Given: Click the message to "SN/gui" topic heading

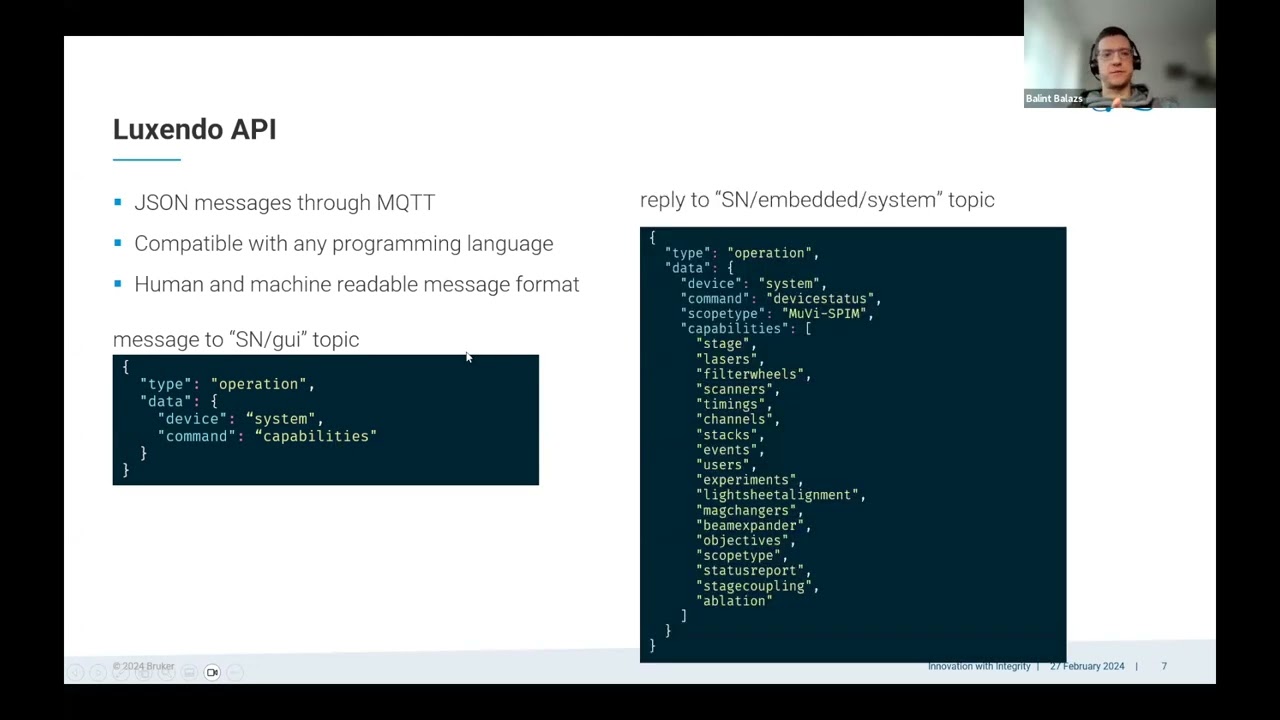Looking at the screenshot, I should coord(236,340).
